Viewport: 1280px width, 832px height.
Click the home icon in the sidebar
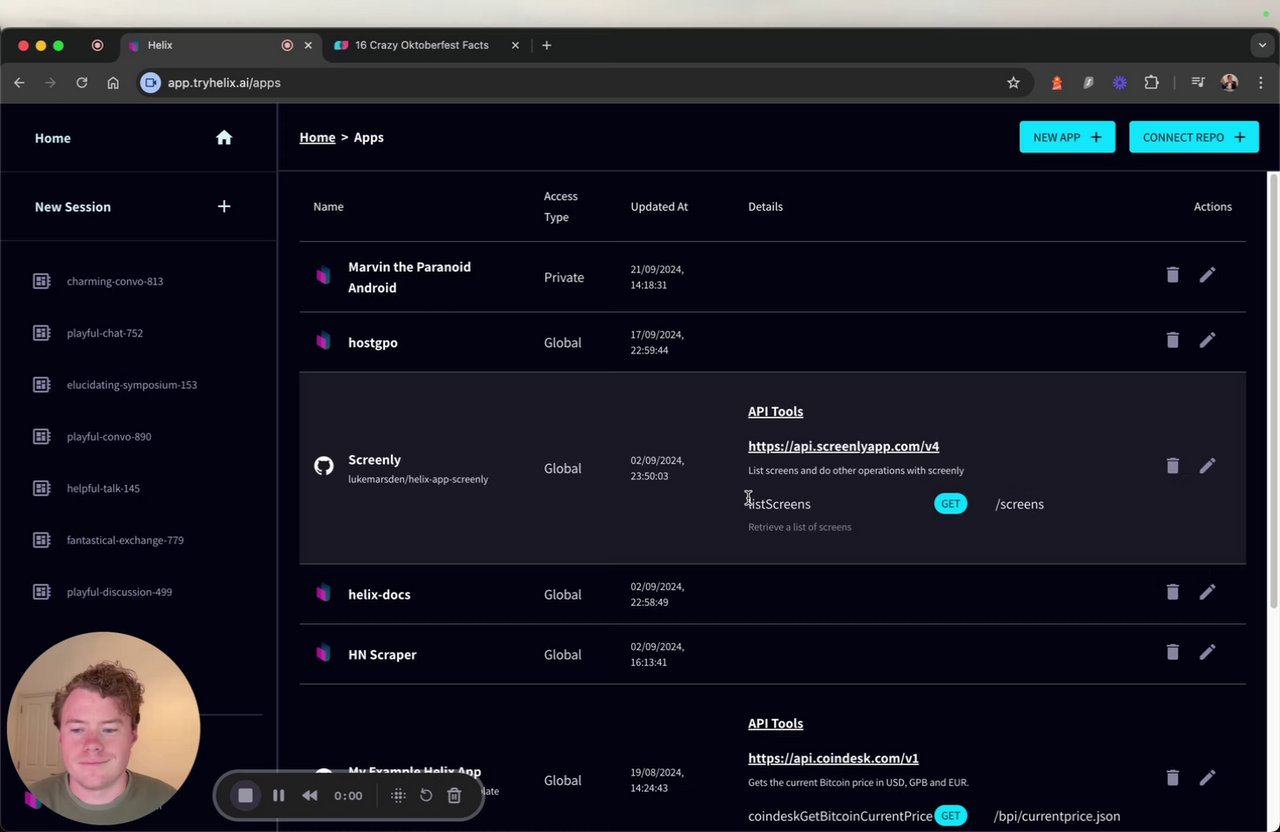coord(224,138)
